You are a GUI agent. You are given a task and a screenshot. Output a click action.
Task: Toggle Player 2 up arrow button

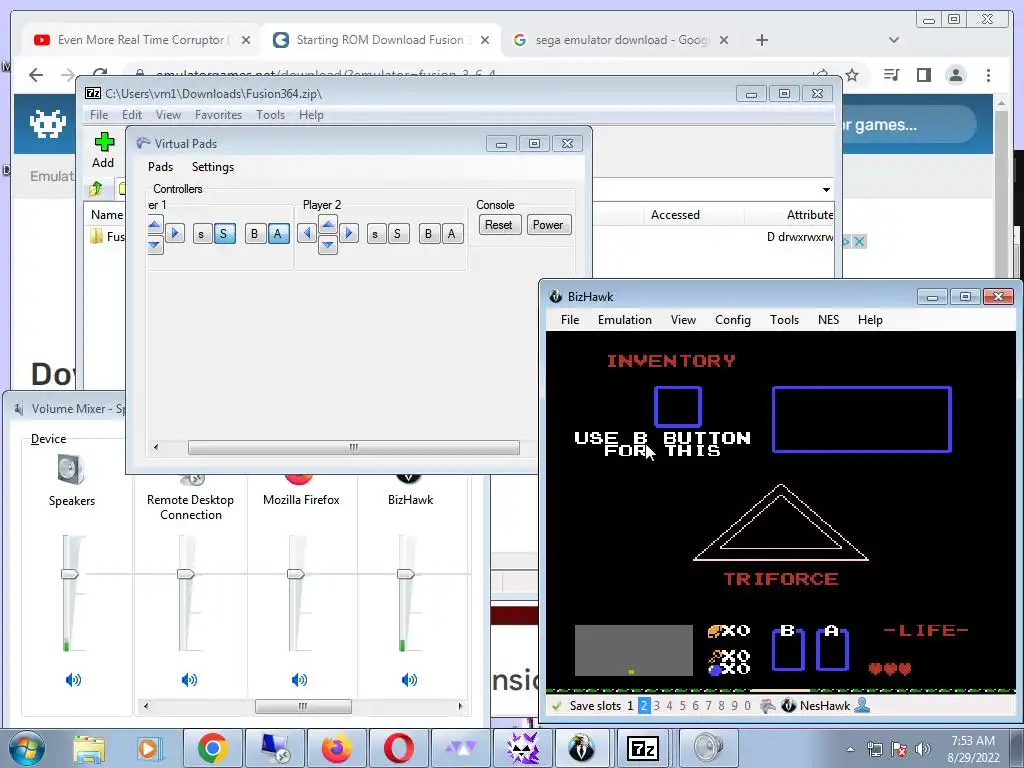(x=328, y=224)
